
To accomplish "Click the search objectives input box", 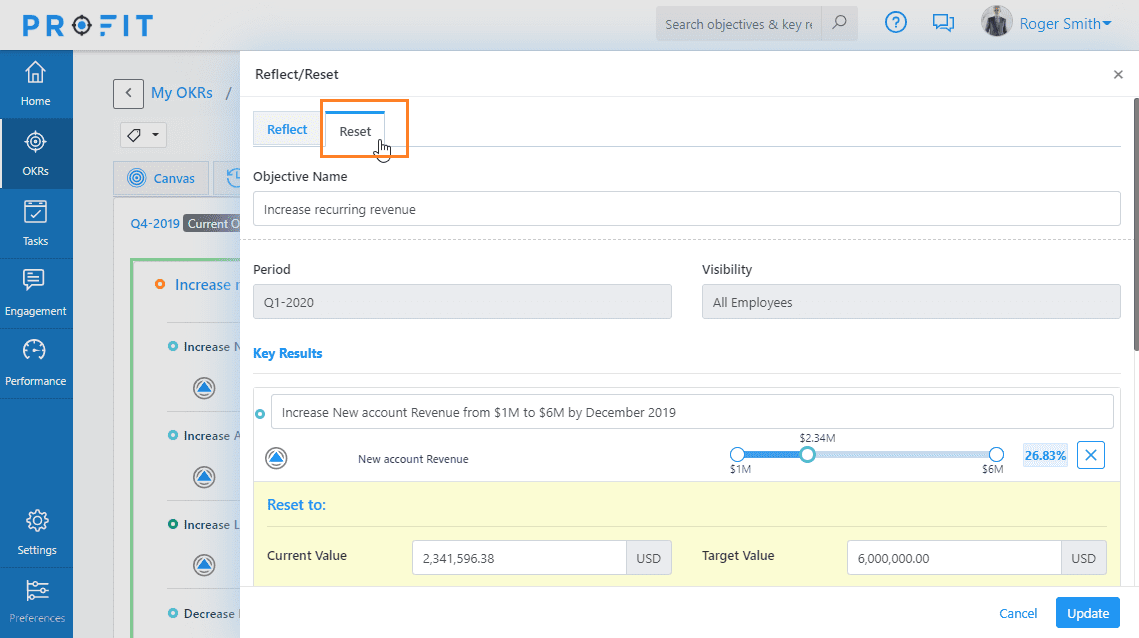I will [739, 24].
